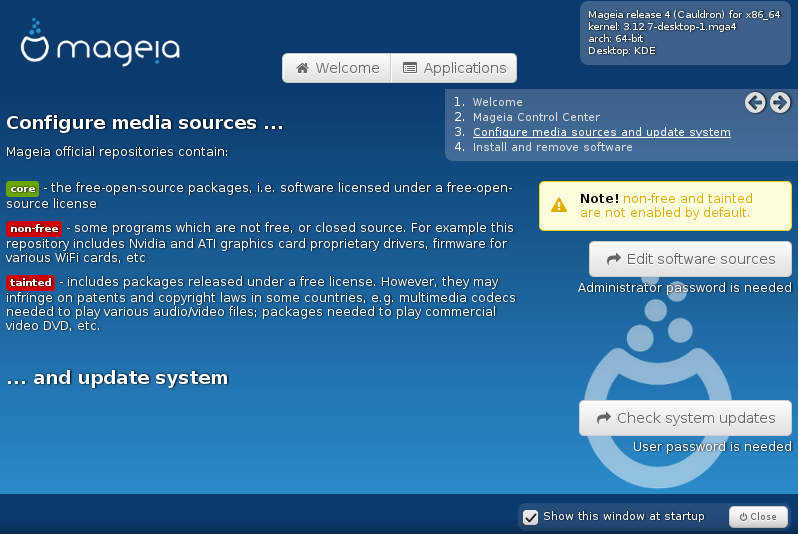Click Edit software sources button
The image size is (798, 534).
tap(690, 259)
